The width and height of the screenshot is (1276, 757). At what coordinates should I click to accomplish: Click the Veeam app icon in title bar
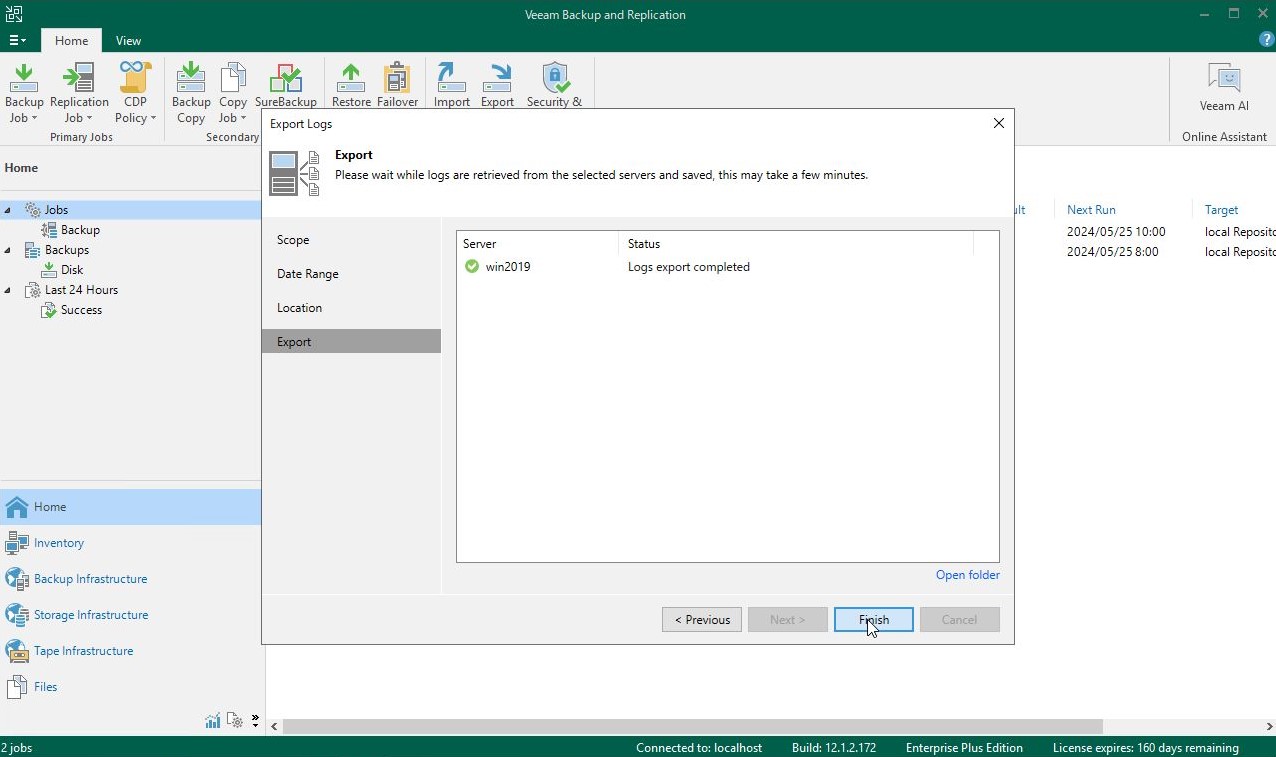pos(14,14)
